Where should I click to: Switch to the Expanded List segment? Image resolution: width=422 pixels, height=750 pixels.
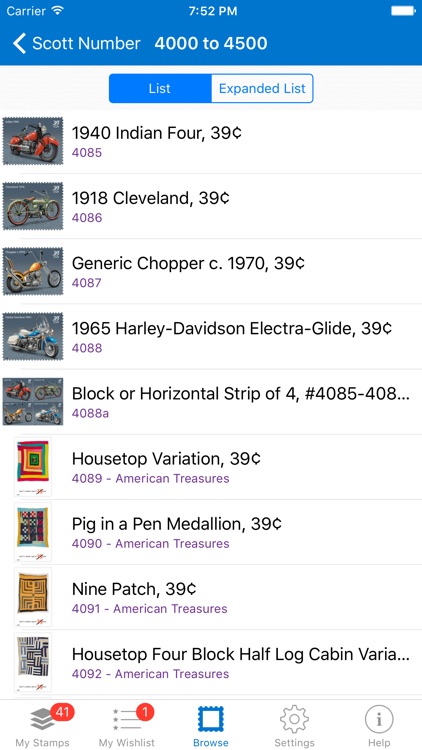tap(262, 88)
